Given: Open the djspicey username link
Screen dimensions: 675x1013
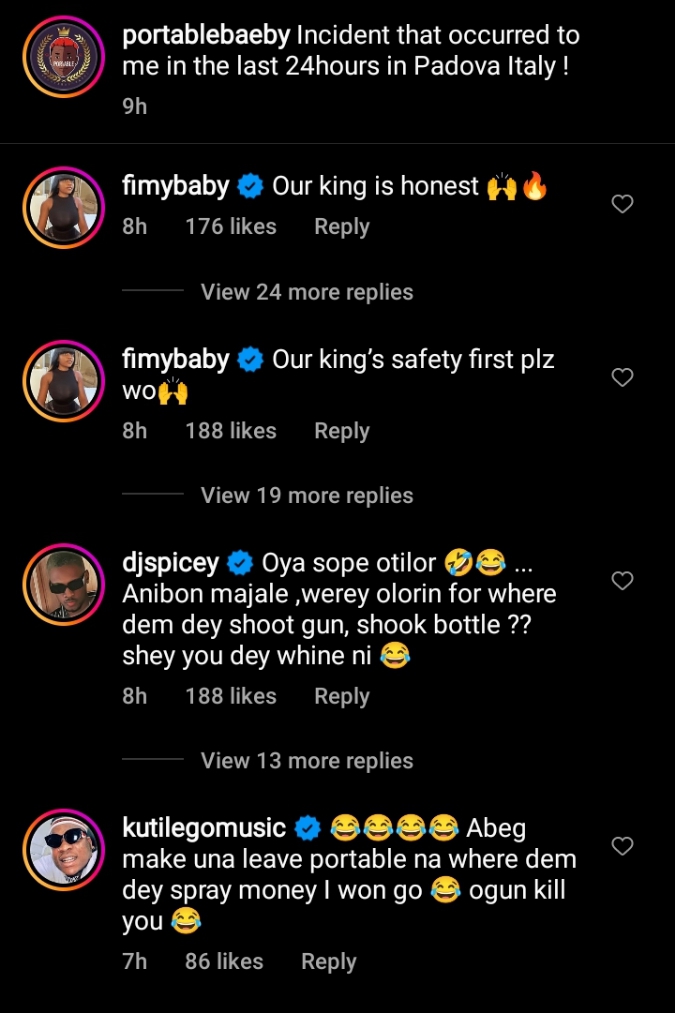Looking at the screenshot, I should [170, 563].
